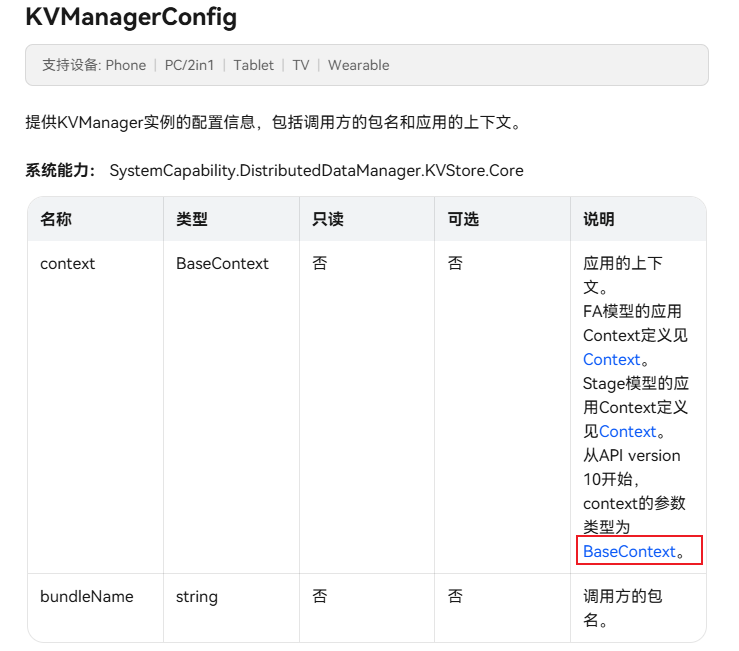Open the blue BaseContext link in description
This screenshot has height=651, width=739.
(x=629, y=551)
